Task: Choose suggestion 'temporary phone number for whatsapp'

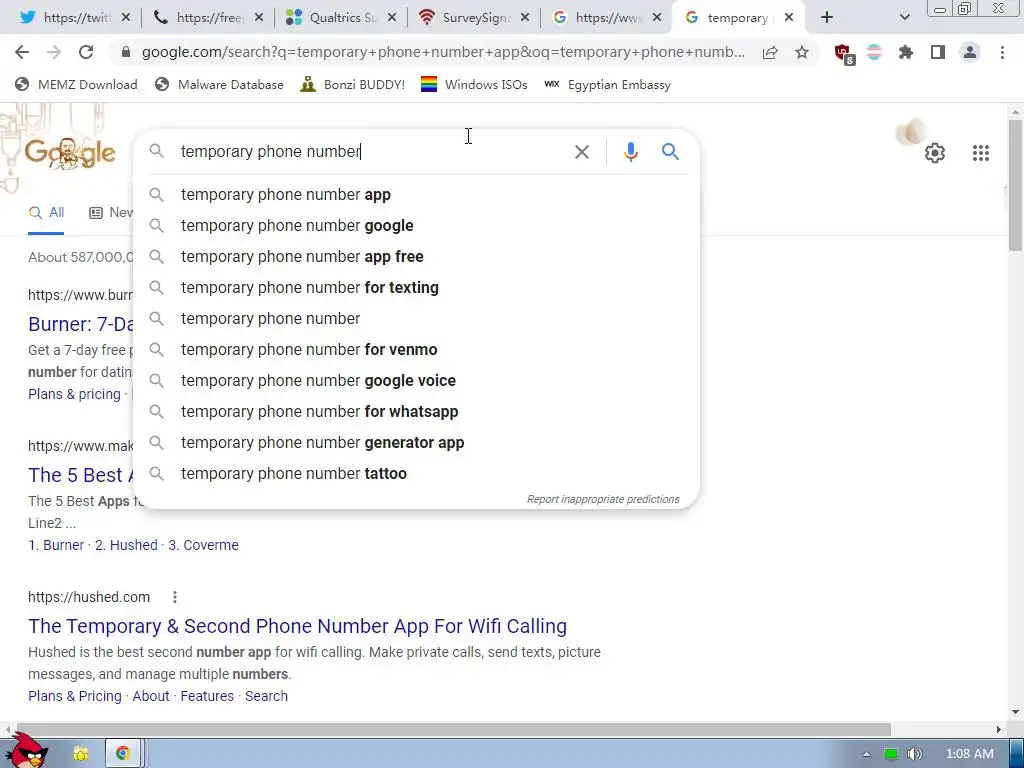Action: pyautogui.click(x=416, y=411)
